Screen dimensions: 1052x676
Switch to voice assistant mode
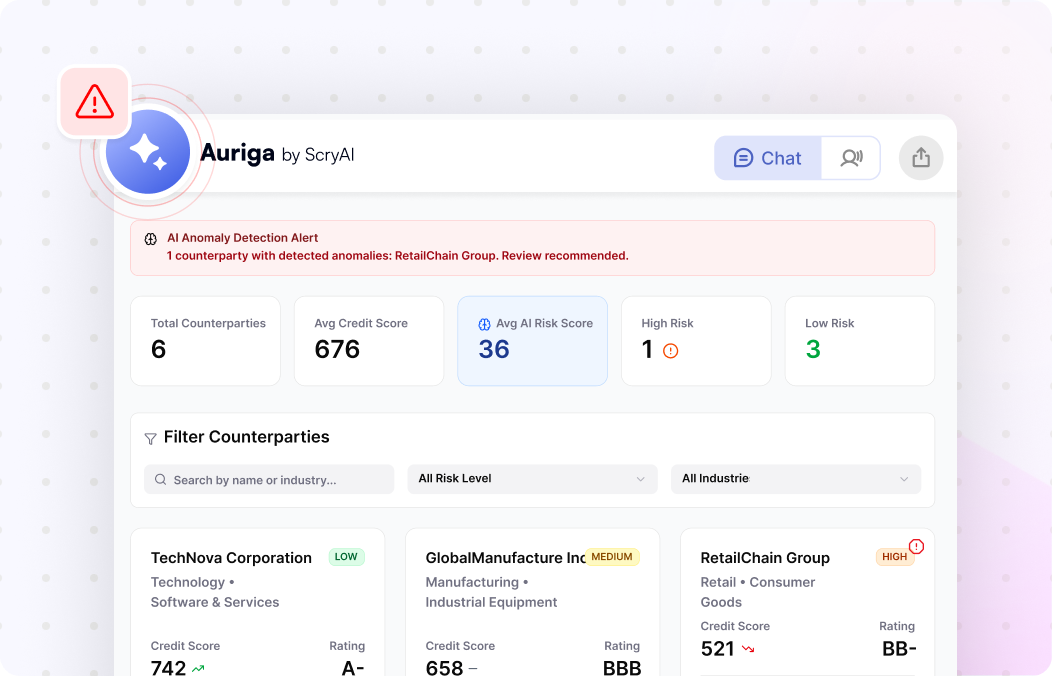[x=851, y=158]
